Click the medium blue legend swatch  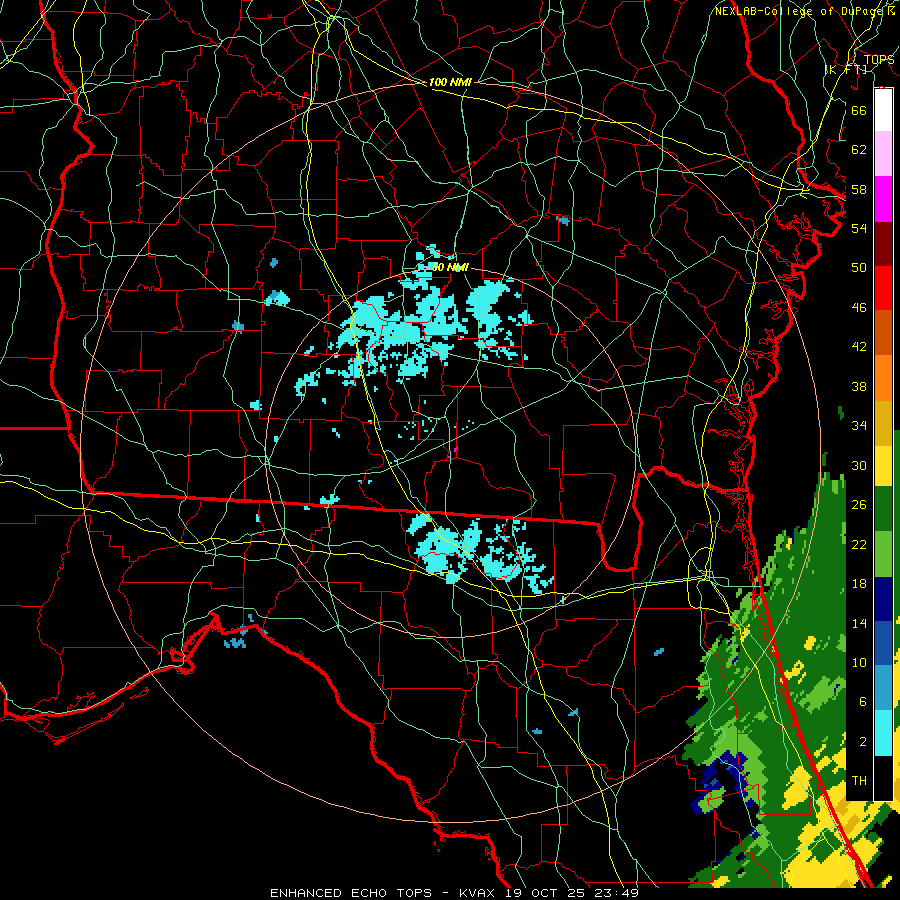click(883, 643)
